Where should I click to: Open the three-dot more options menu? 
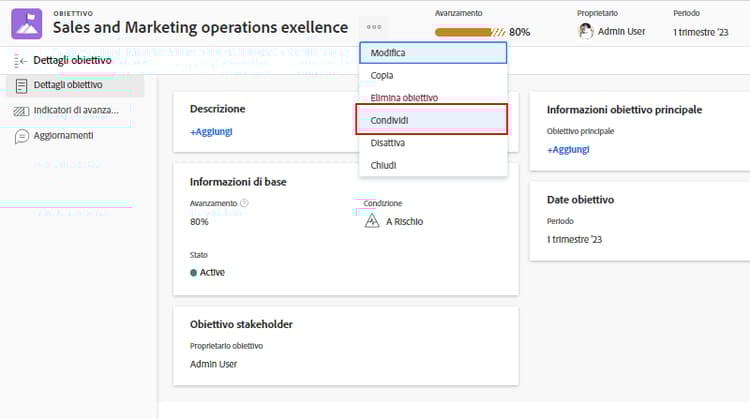point(374,27)
